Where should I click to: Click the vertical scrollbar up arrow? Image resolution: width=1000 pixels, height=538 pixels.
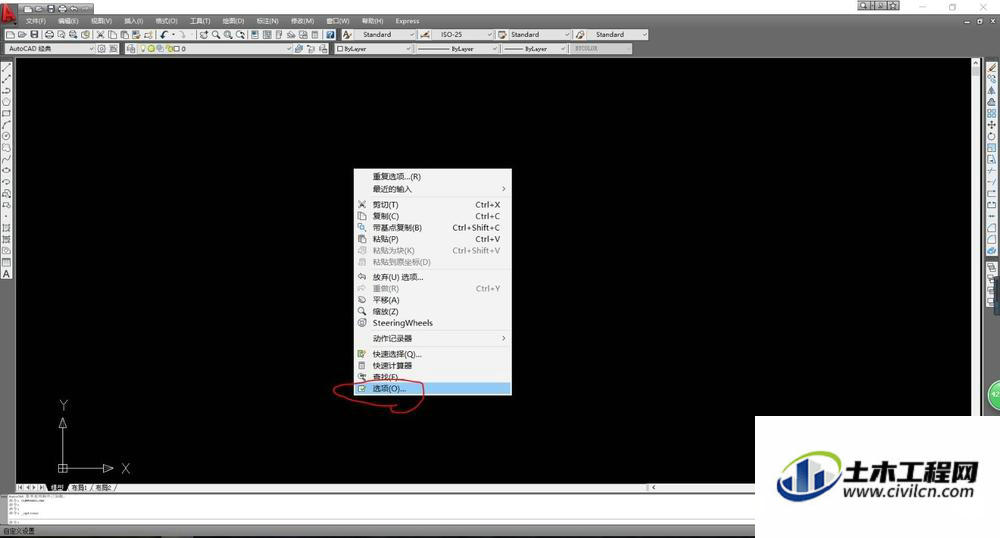[976, 62]
